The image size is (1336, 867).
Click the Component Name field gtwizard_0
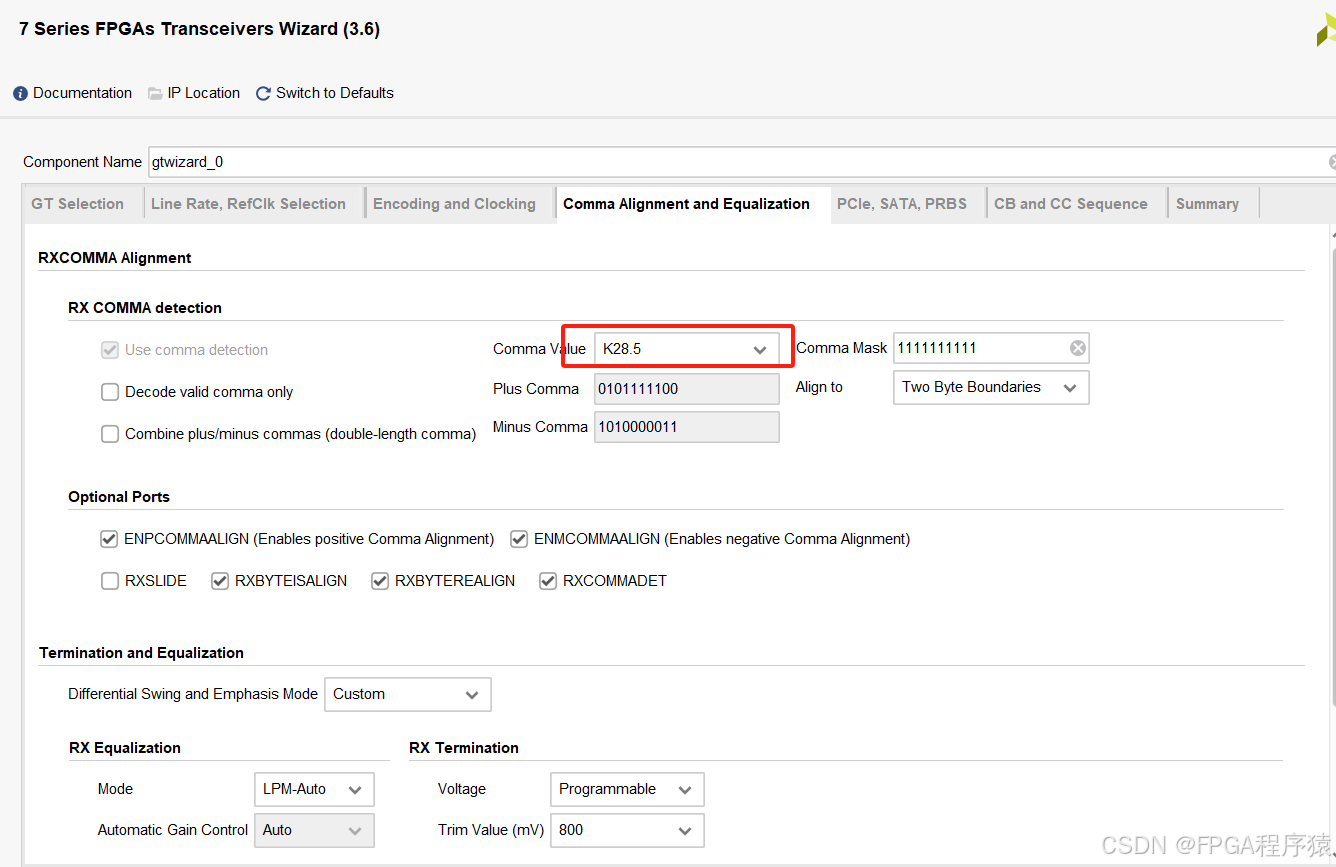[740, 162]
